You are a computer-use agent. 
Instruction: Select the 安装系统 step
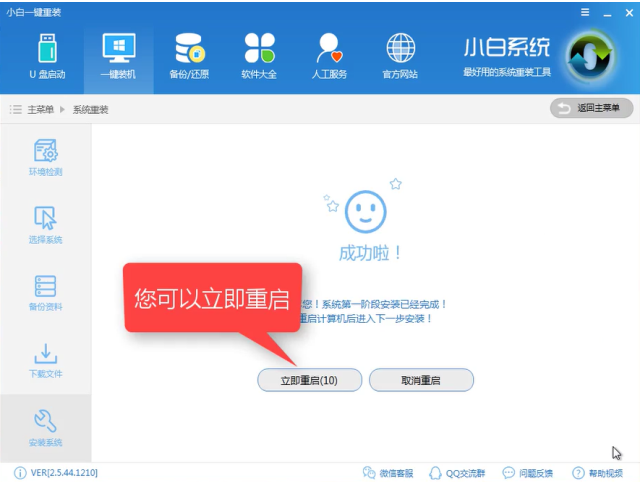click(x=45, y=428)
